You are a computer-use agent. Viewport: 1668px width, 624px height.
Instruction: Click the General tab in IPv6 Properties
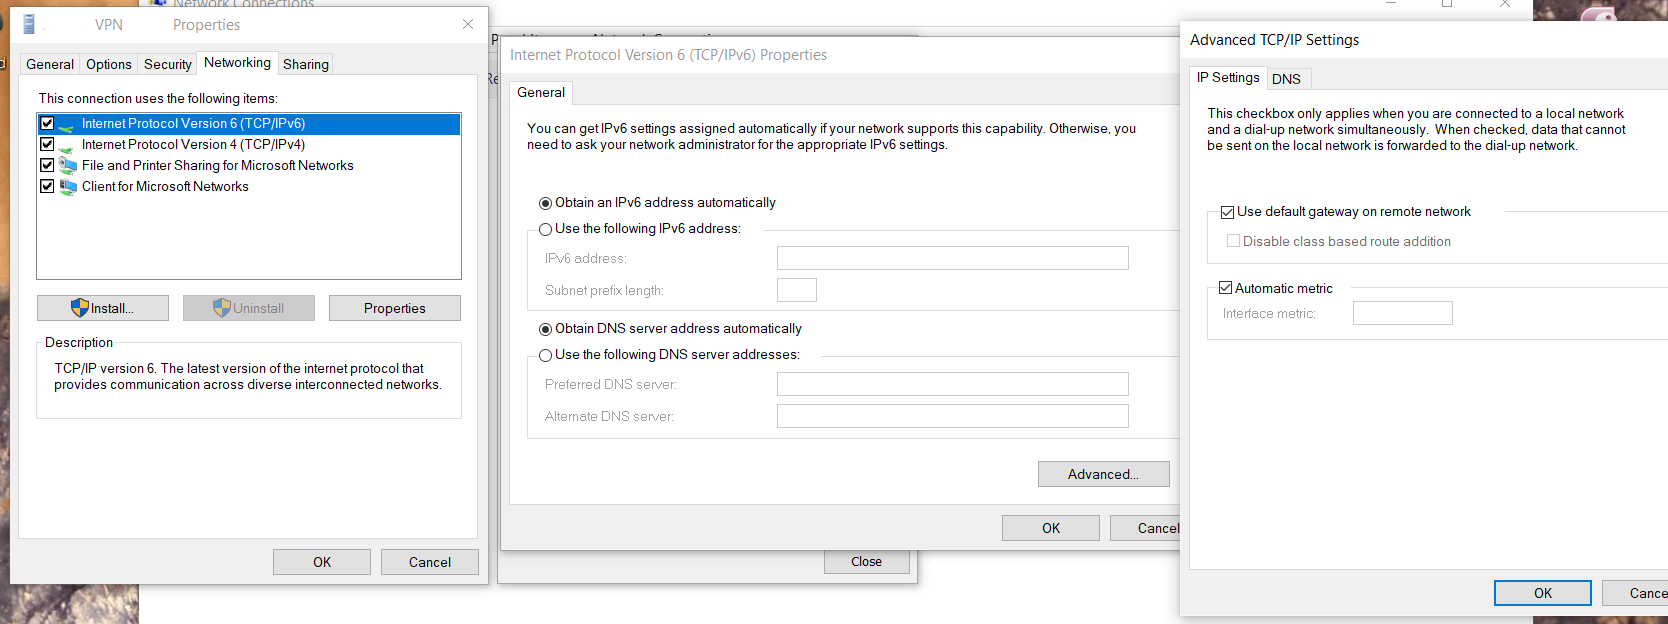coord(541,92)
